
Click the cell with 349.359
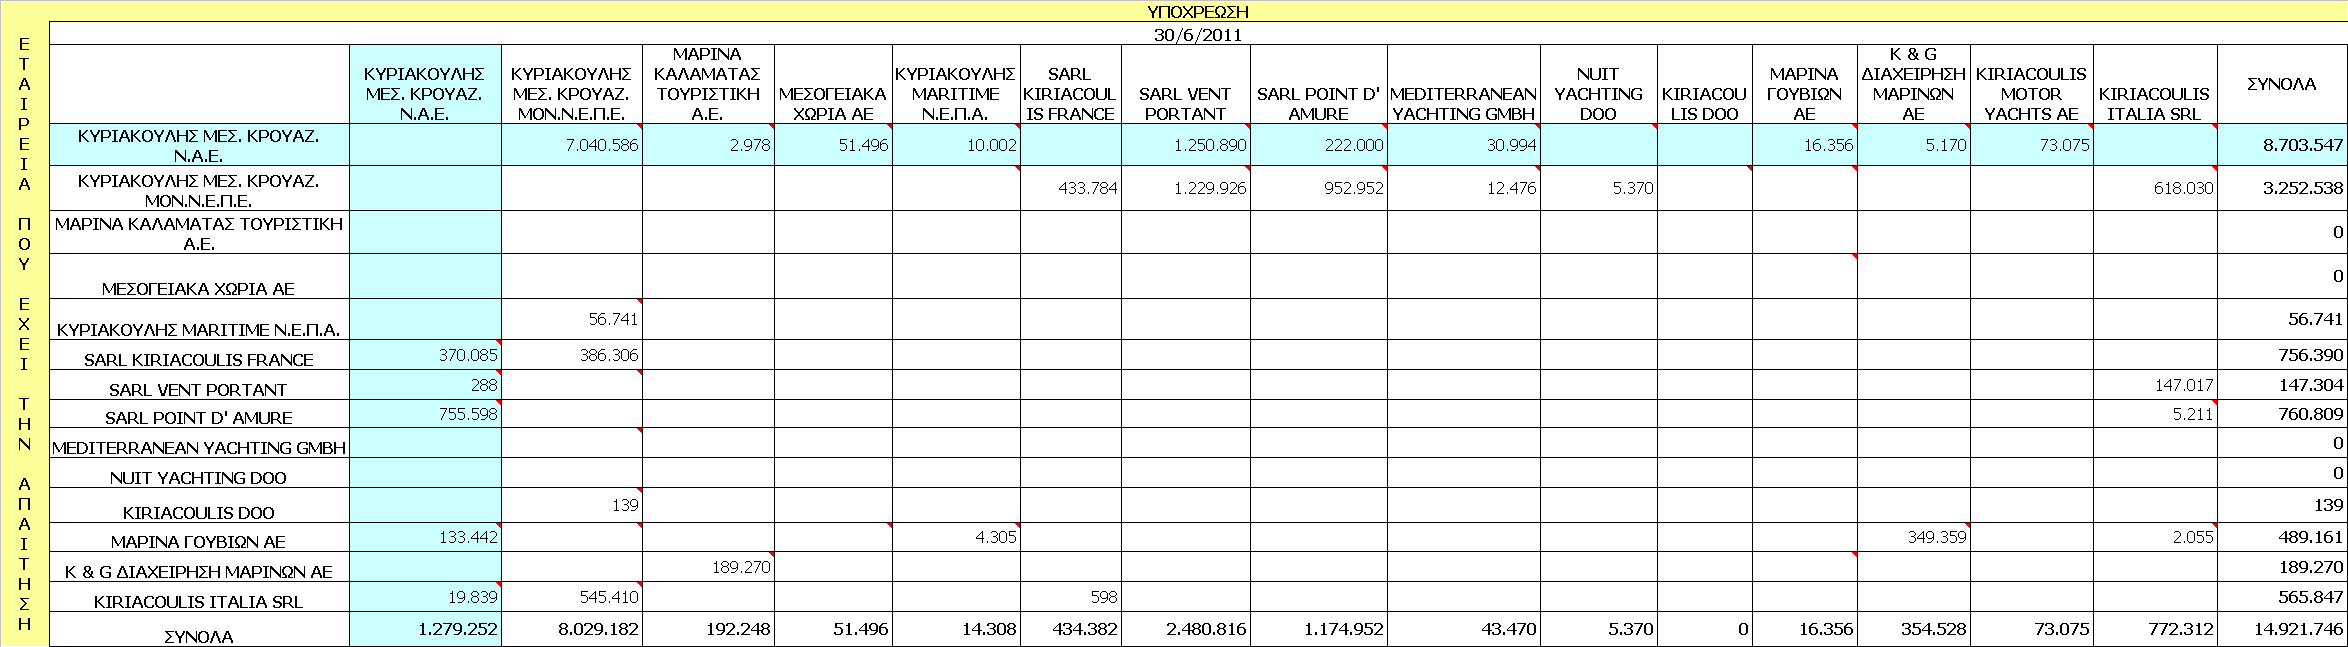pos(1913,537)
